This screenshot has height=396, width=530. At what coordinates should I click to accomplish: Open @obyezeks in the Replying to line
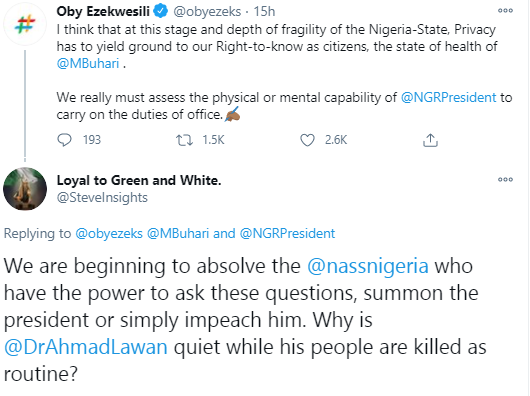[x=109, y=233]
